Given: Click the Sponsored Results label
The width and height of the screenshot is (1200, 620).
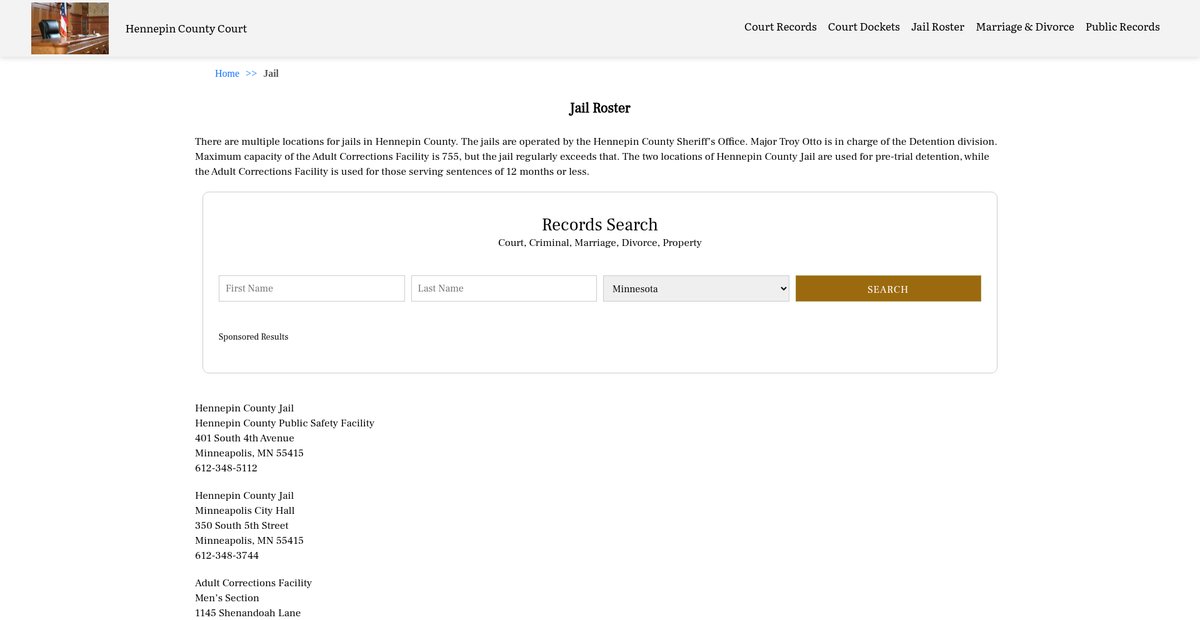Looking at the screenshot, I should 253,337.
